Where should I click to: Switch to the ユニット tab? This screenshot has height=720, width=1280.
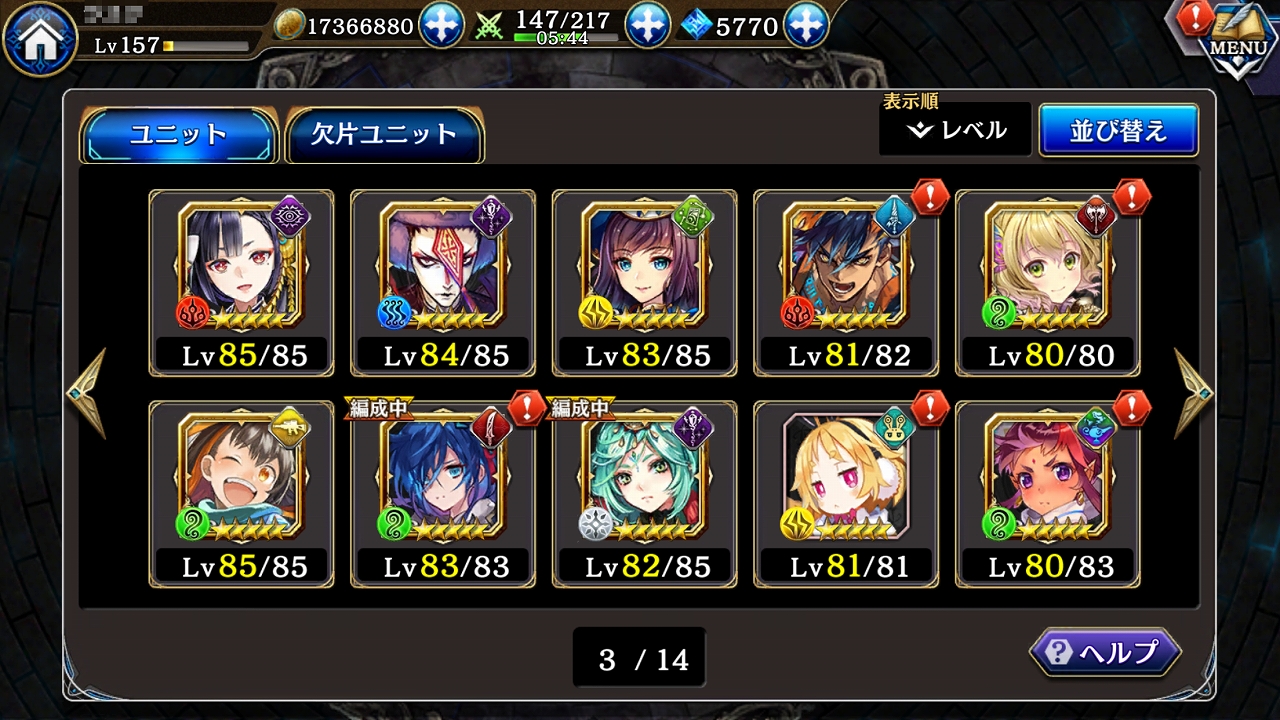click(x=178, y=135)
